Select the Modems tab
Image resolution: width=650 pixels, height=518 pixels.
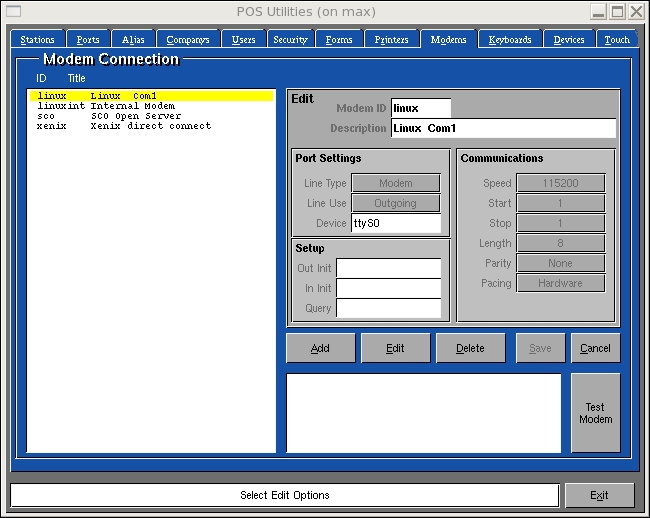449,39
